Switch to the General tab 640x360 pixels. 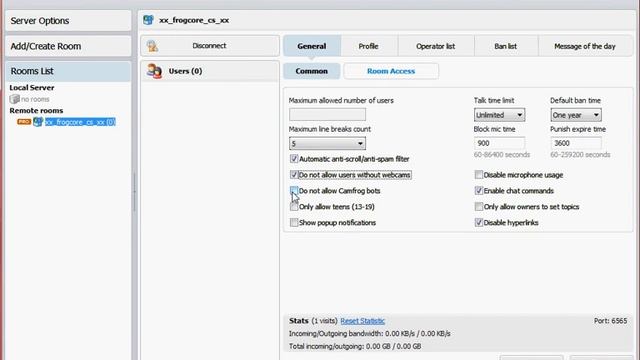click(312, 46)
